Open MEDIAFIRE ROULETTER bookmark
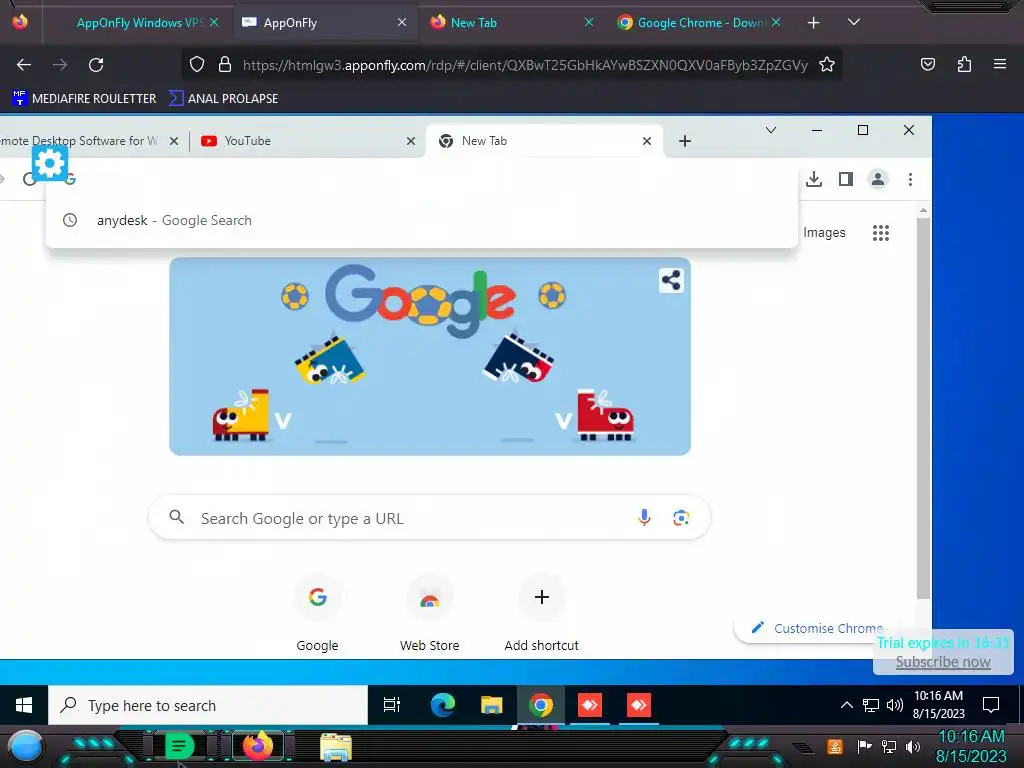Screen dimensions: 1024x768 tap(84, 99)
